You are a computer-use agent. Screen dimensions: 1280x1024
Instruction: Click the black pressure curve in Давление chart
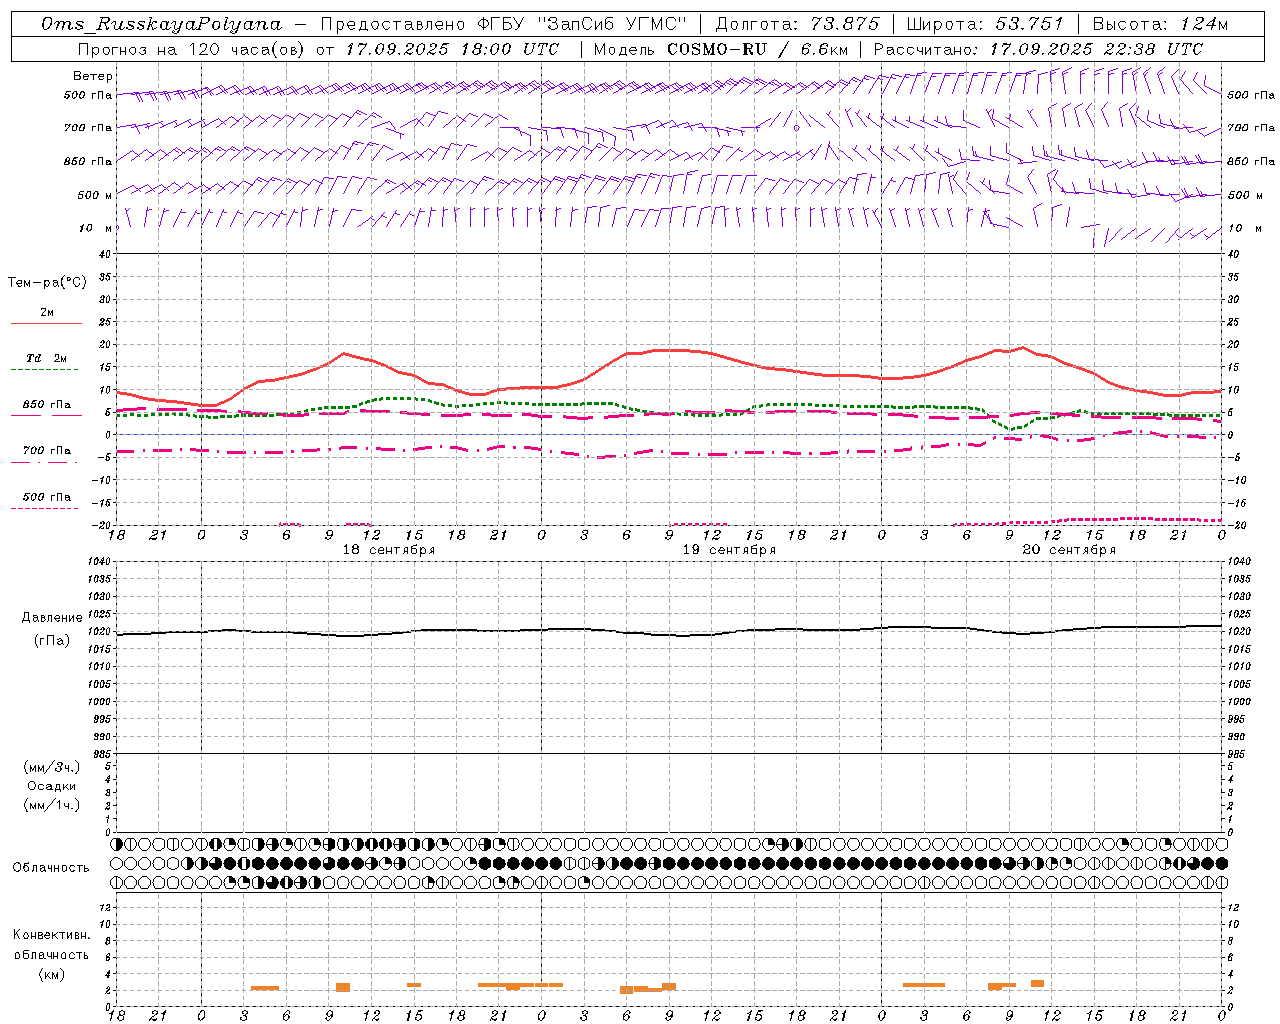tap(668, 631)
